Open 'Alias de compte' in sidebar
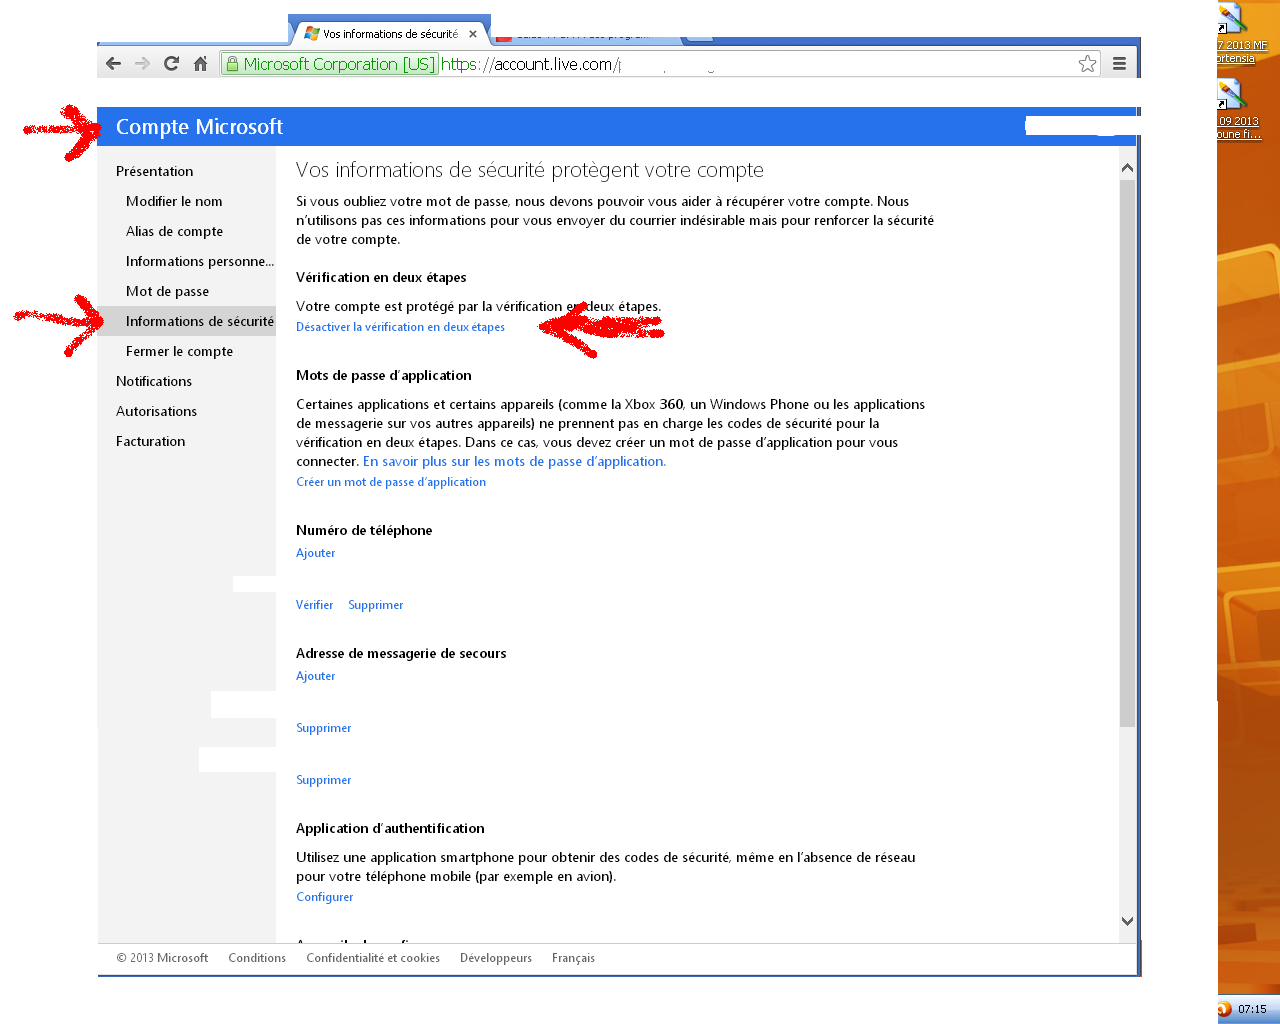 [x=174, y=231]
